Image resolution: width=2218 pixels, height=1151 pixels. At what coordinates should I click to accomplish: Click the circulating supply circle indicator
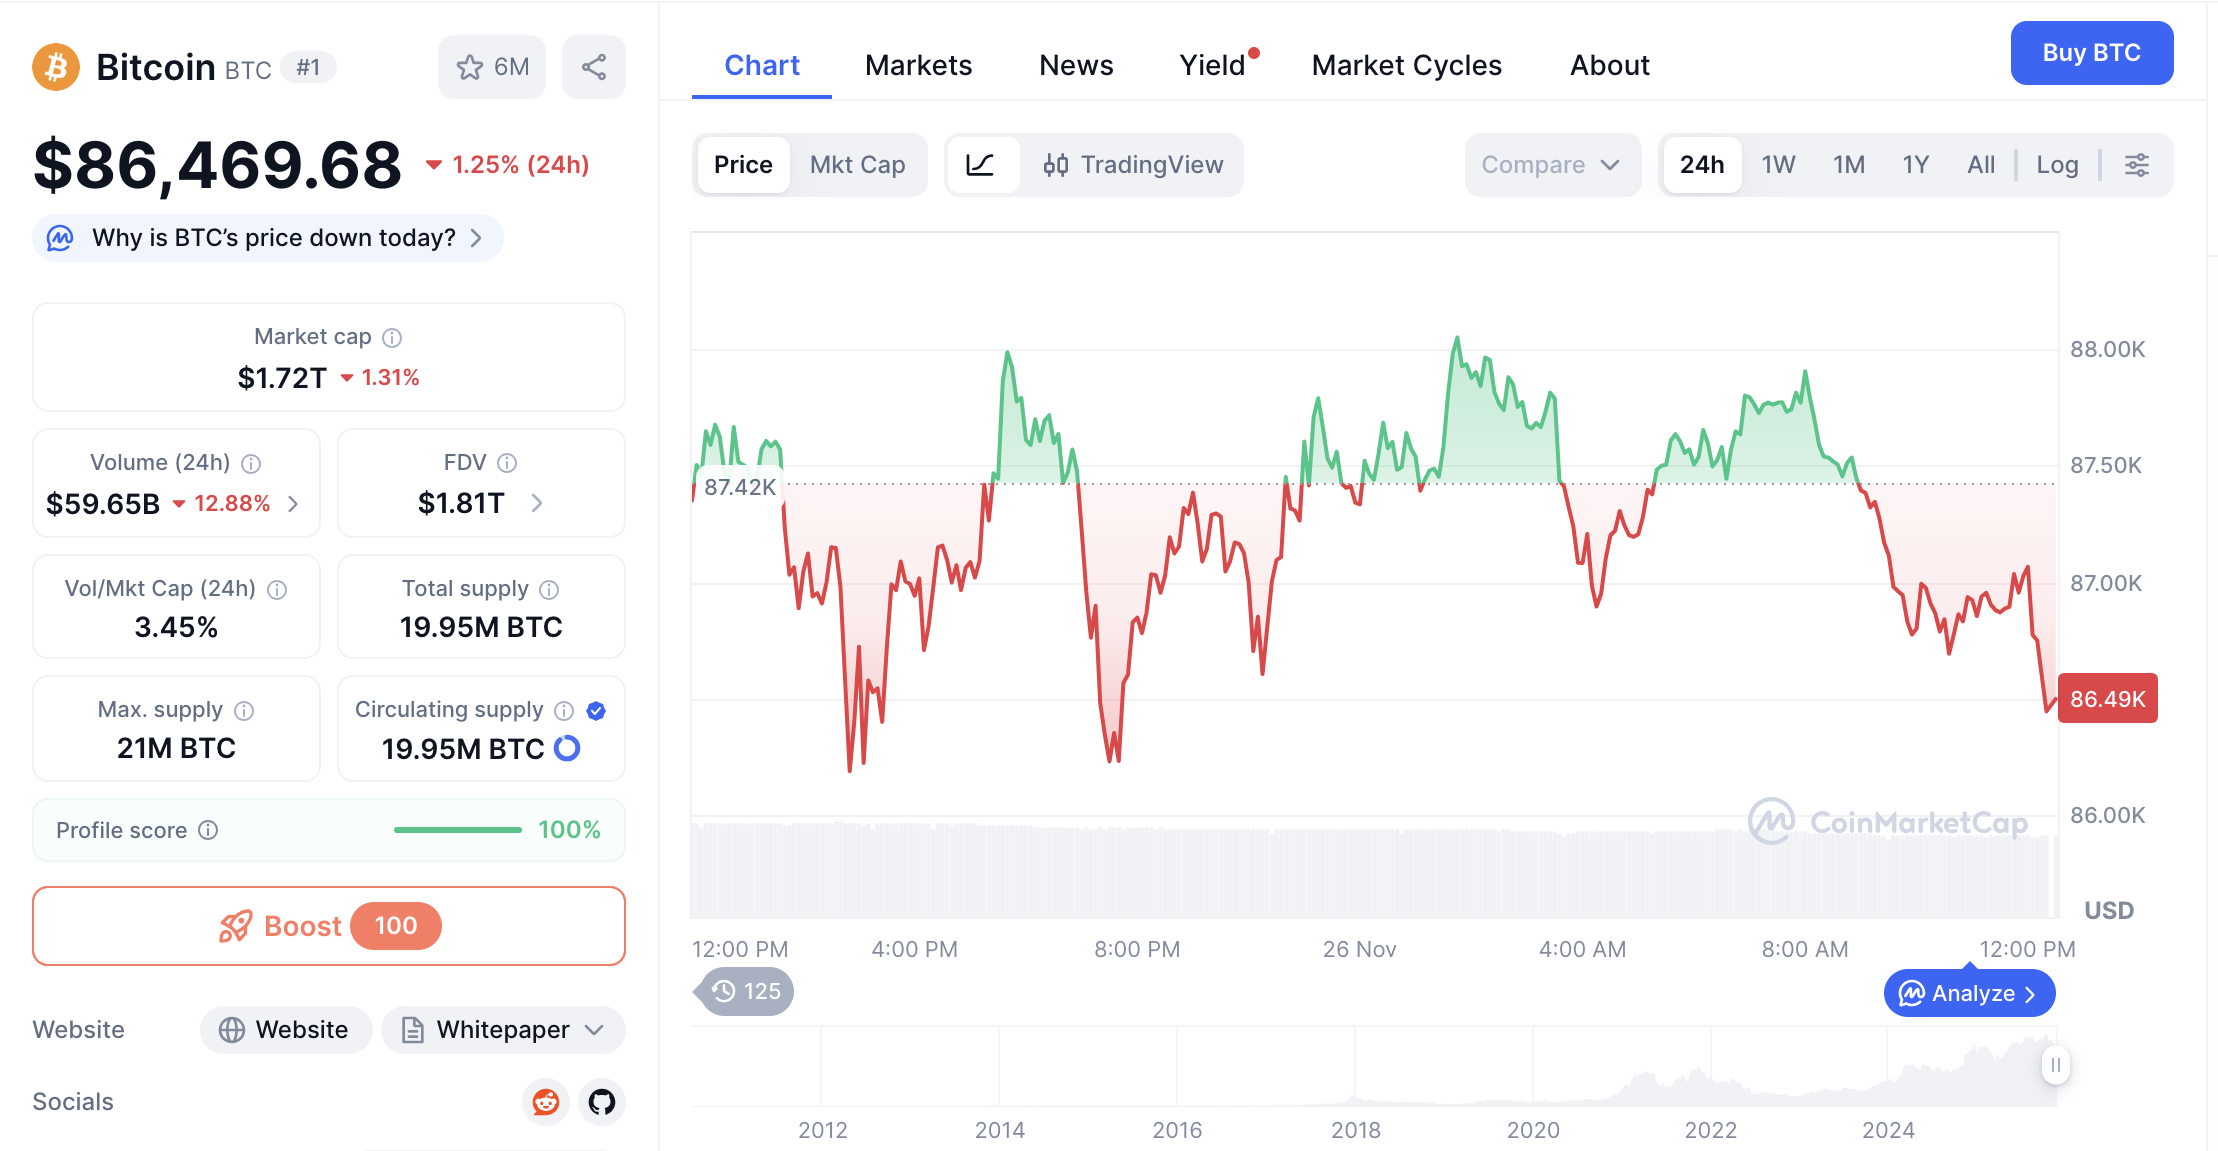pos(567,748)
